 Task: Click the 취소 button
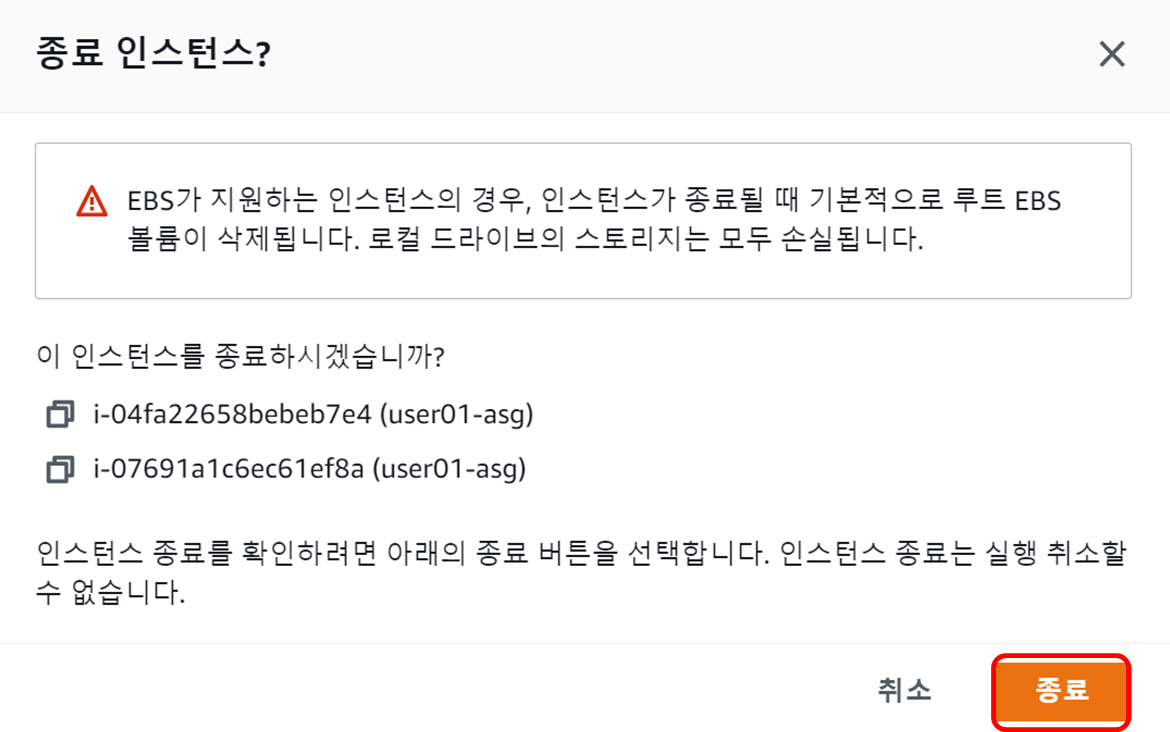tap(904, 690)
